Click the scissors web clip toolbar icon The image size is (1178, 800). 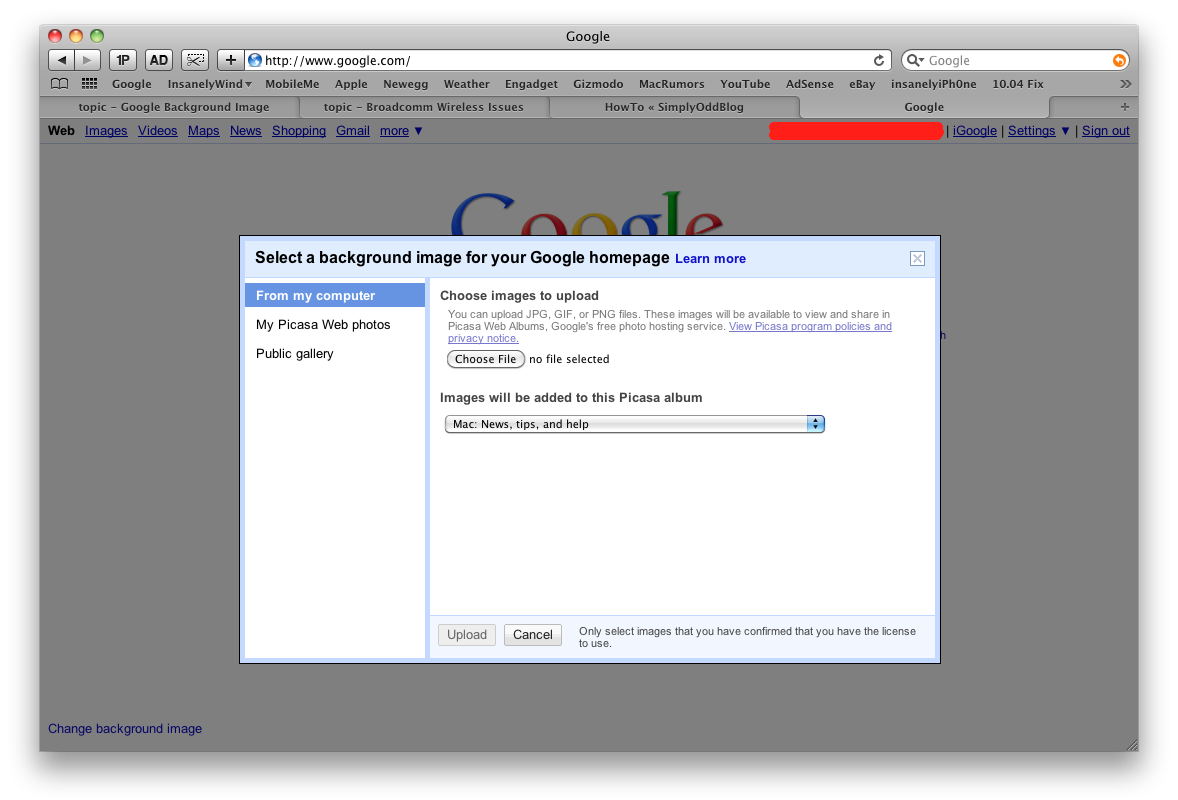(195, 60)
